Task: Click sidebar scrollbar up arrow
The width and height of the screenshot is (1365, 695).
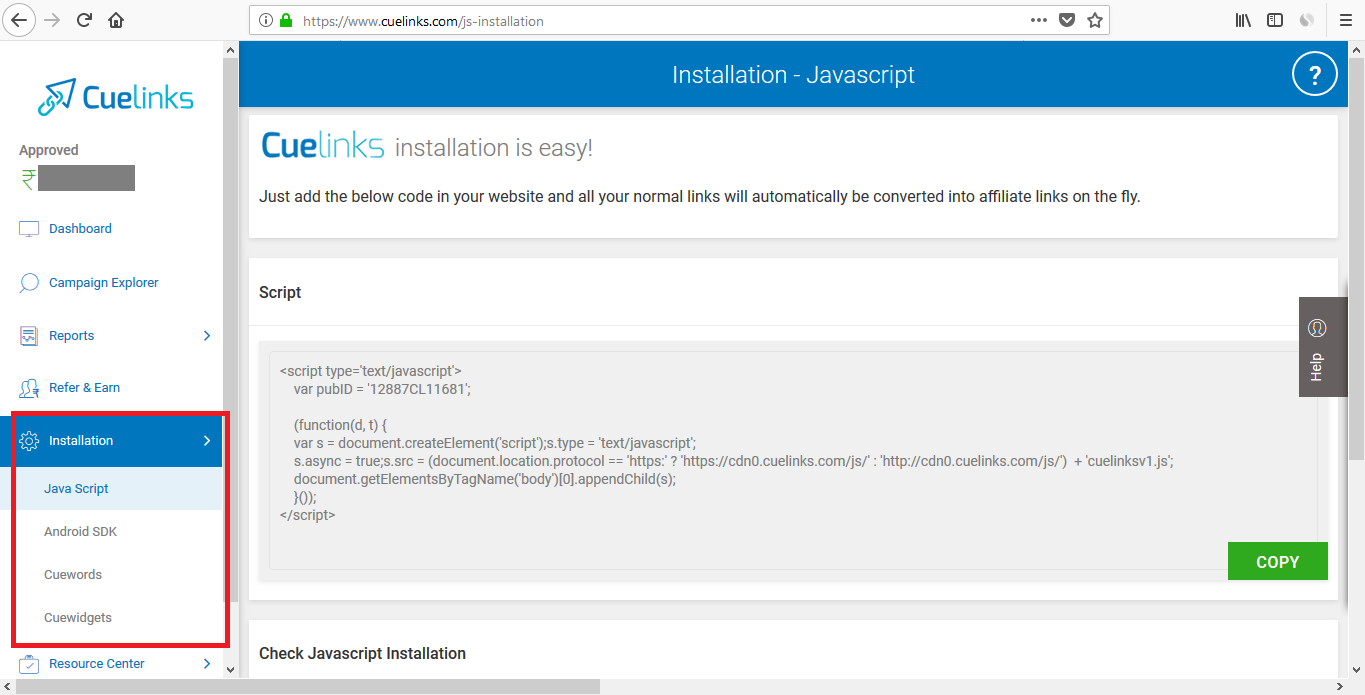Action: (231, 50)
